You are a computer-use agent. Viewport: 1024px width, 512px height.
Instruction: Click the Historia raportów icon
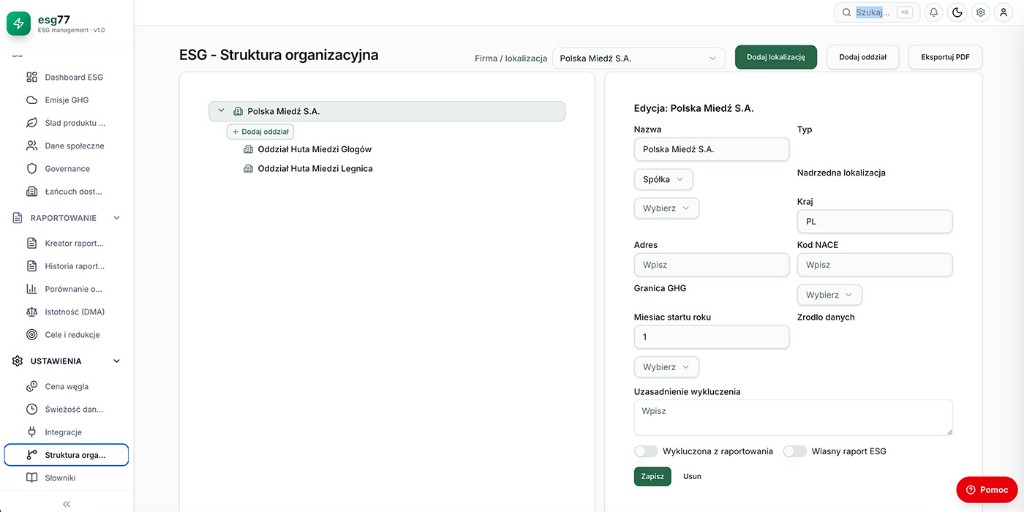(31, 266)
